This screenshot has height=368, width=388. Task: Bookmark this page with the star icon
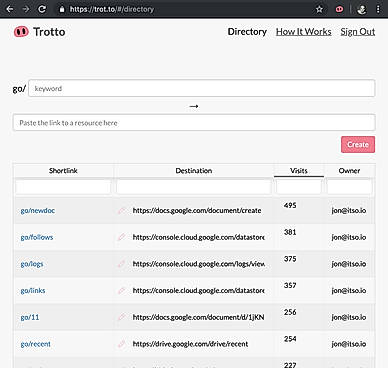click(319, 9)
